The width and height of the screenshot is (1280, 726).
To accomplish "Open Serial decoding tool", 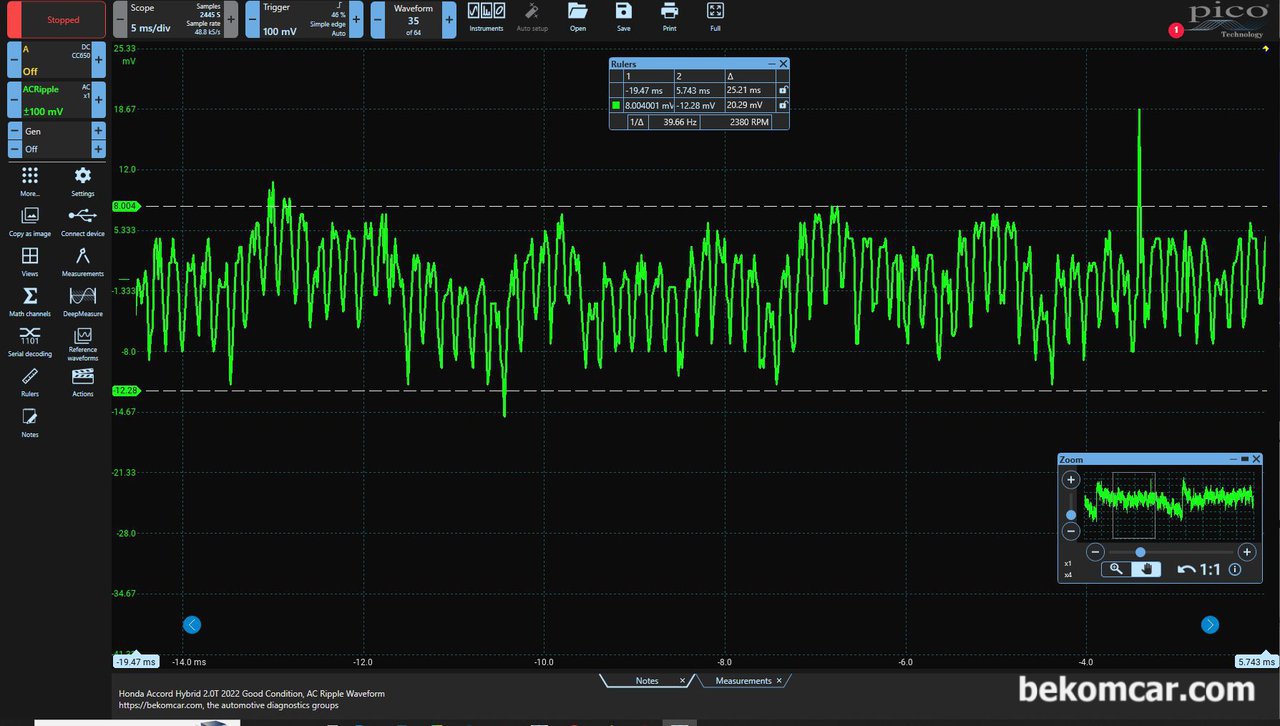I will (x=30, y=341).
